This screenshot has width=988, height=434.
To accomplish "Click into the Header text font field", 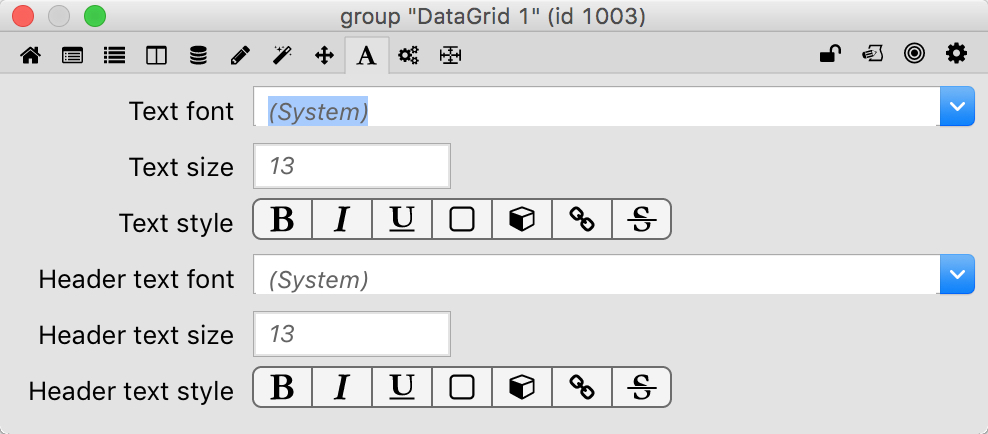I will pyautogui.click(x=596, y=274).
